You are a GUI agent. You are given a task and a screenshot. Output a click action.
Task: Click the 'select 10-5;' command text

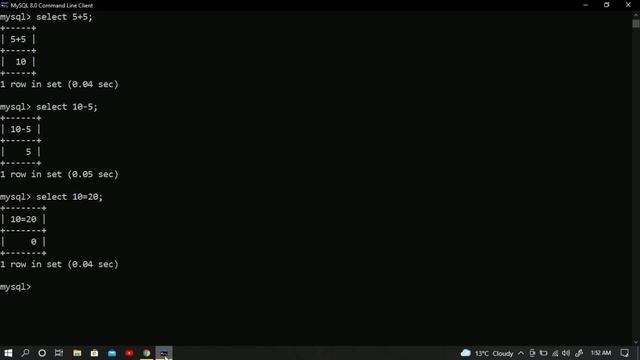click(x=67, y=107)
